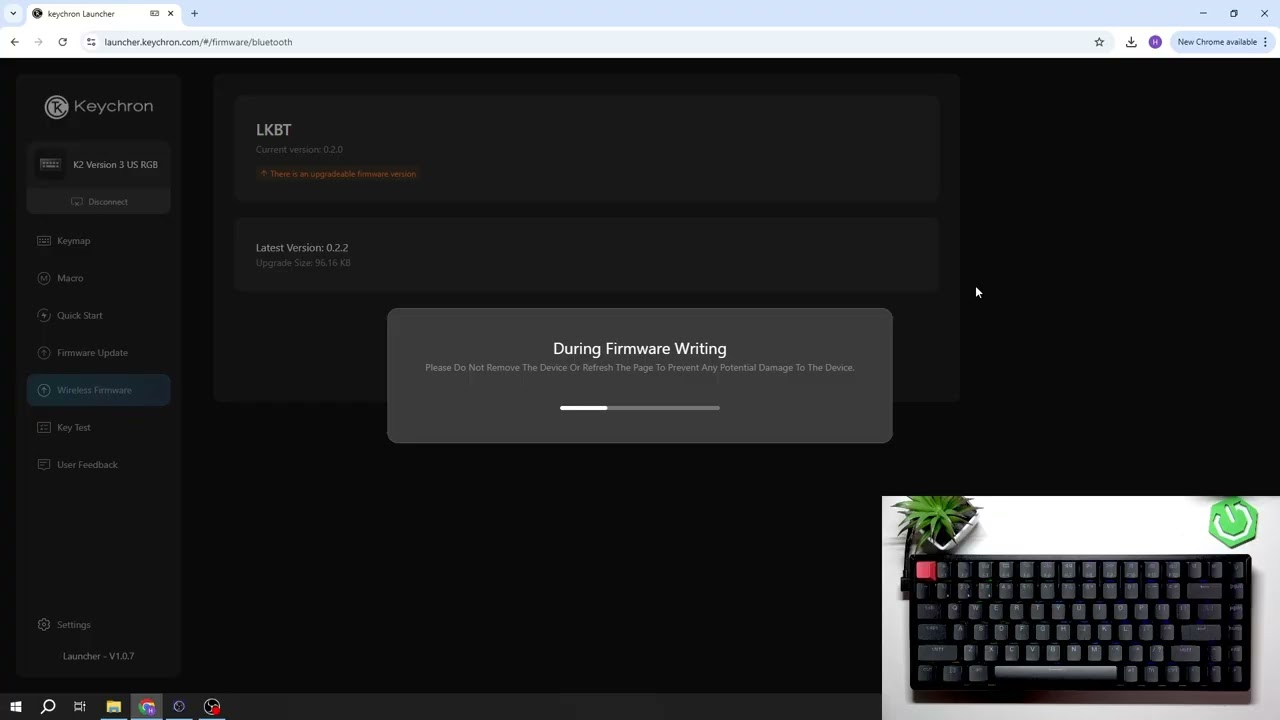Open the Firmware Update section

tap(99, 353)
